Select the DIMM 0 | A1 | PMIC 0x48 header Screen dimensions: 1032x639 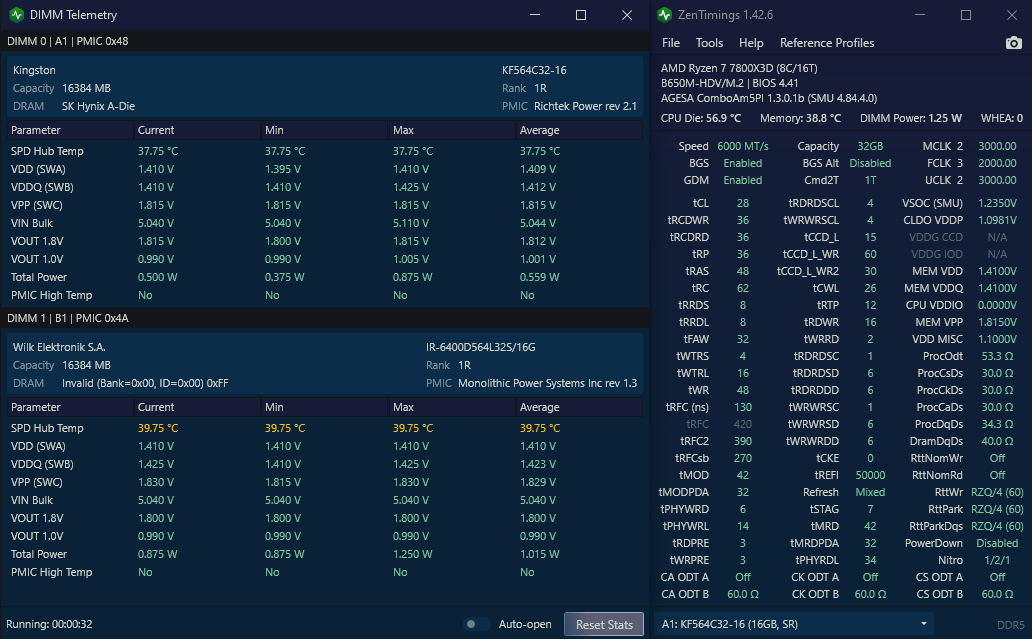pyautogui.click(x=324, y=41)
